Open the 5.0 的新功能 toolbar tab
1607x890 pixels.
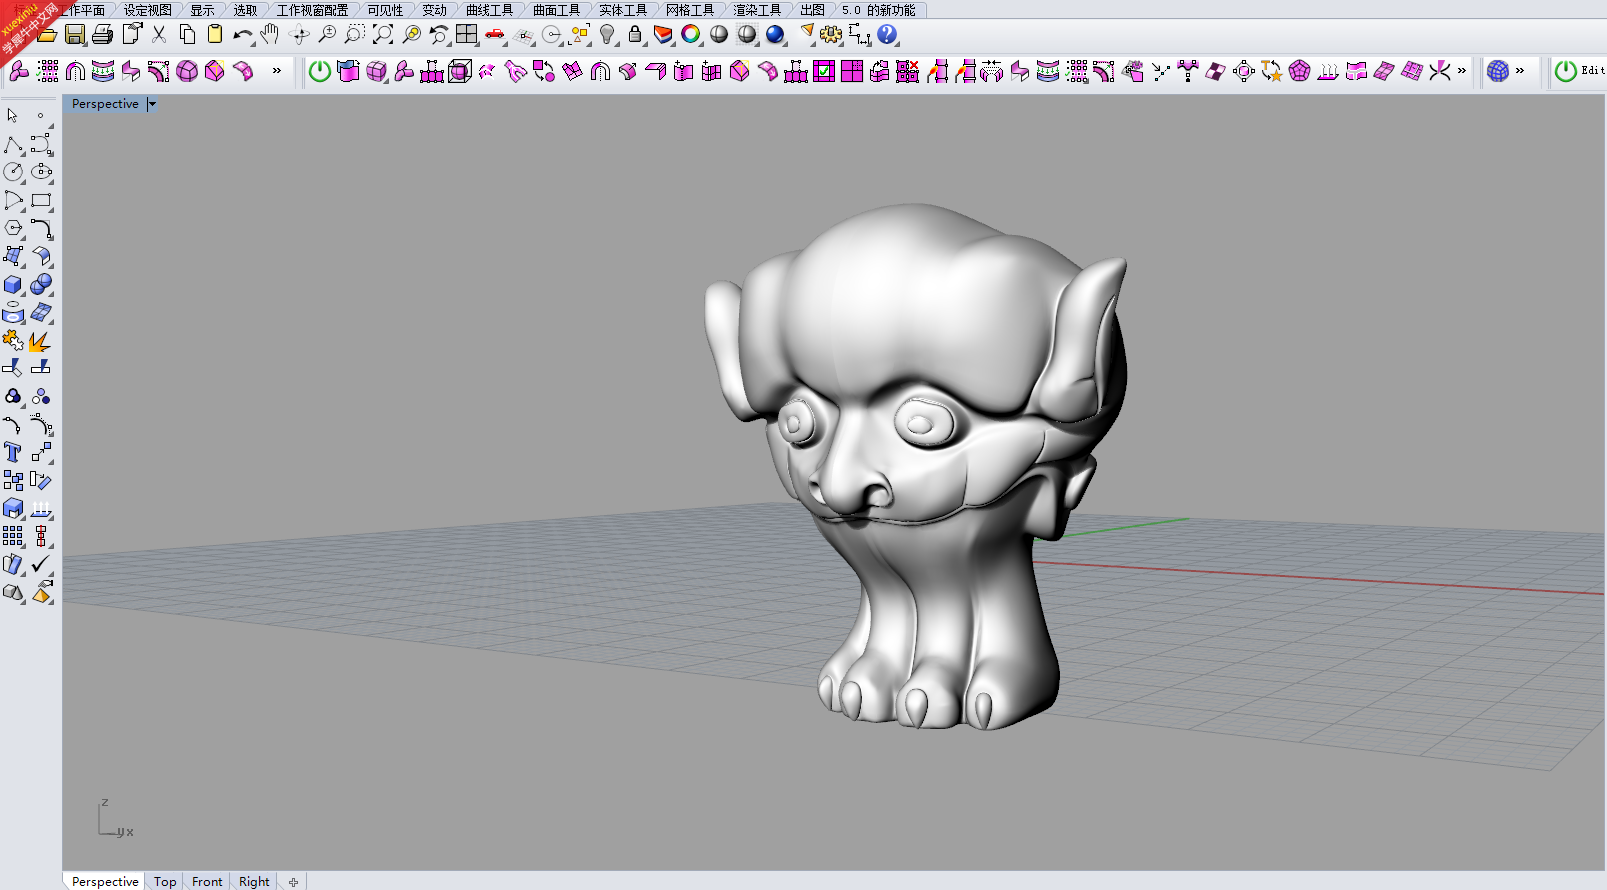click(x=879, y=10)
